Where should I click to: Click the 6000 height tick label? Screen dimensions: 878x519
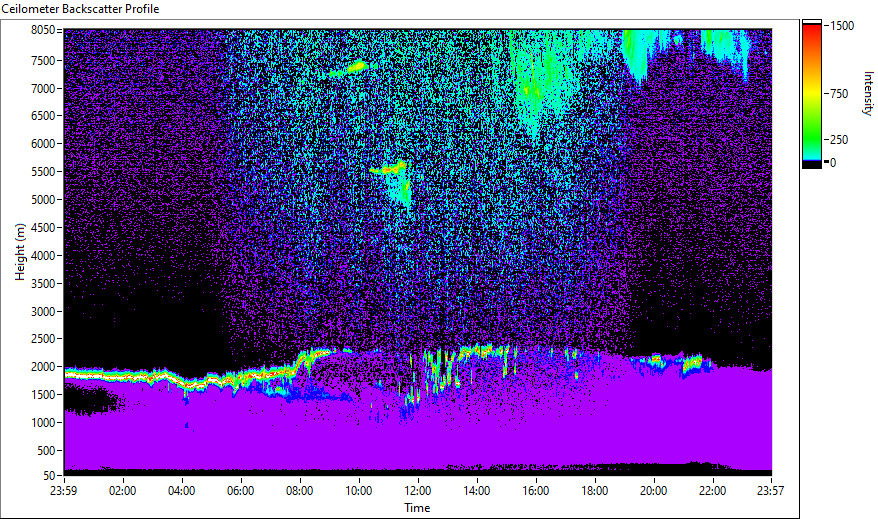[x=43, y=144]
